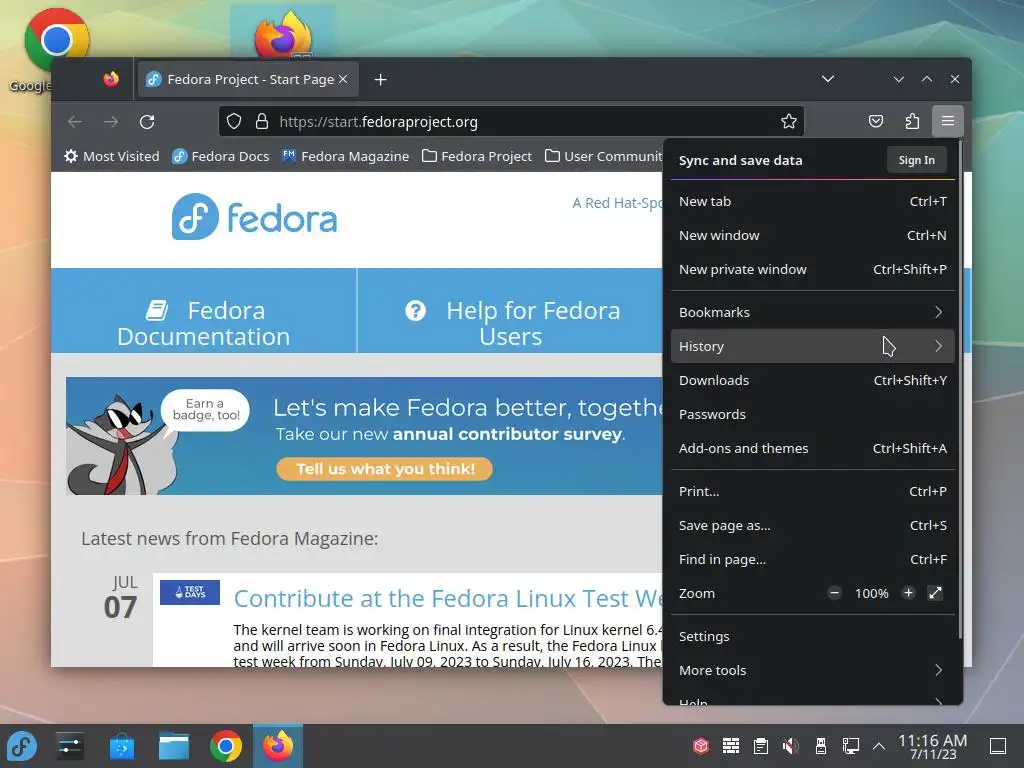The width and height of the screenshot is (1024, 768).
Task: Open the Firefox hamburger application menu button
Action: pyautogui.click(x=948, y=121)
